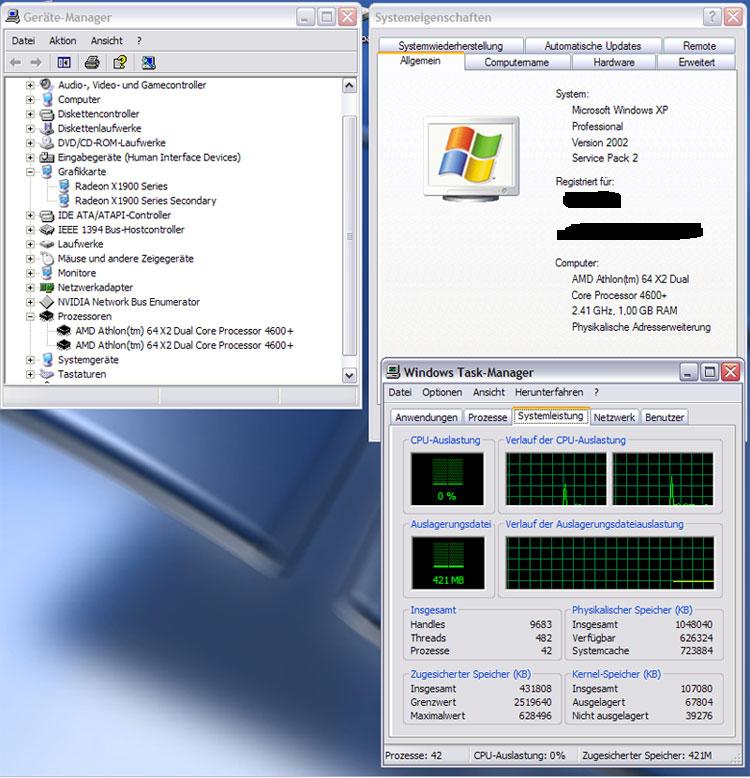Select the Laufwerke drive icon
This screenshot has width=750, height=778.
pyautogui.click(x=47, y=244)
